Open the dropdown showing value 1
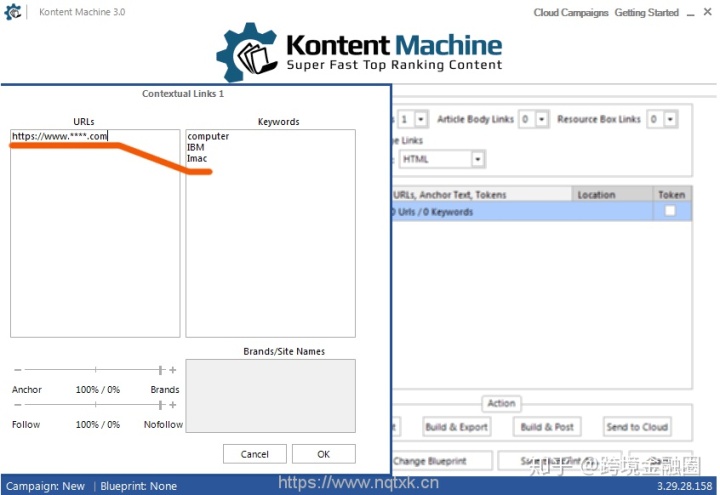The height and width of the screenshot is (495, 720). (x=421, y=119)
